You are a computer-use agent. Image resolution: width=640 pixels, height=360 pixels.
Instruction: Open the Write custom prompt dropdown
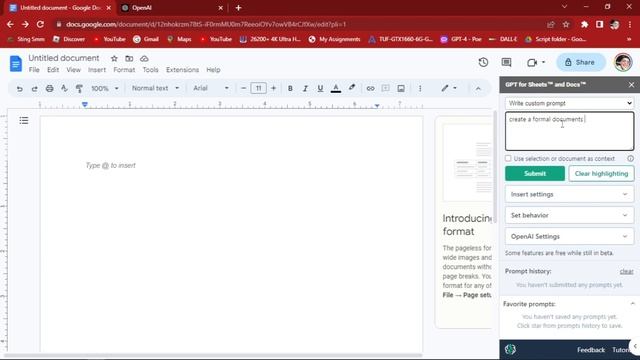569,103
